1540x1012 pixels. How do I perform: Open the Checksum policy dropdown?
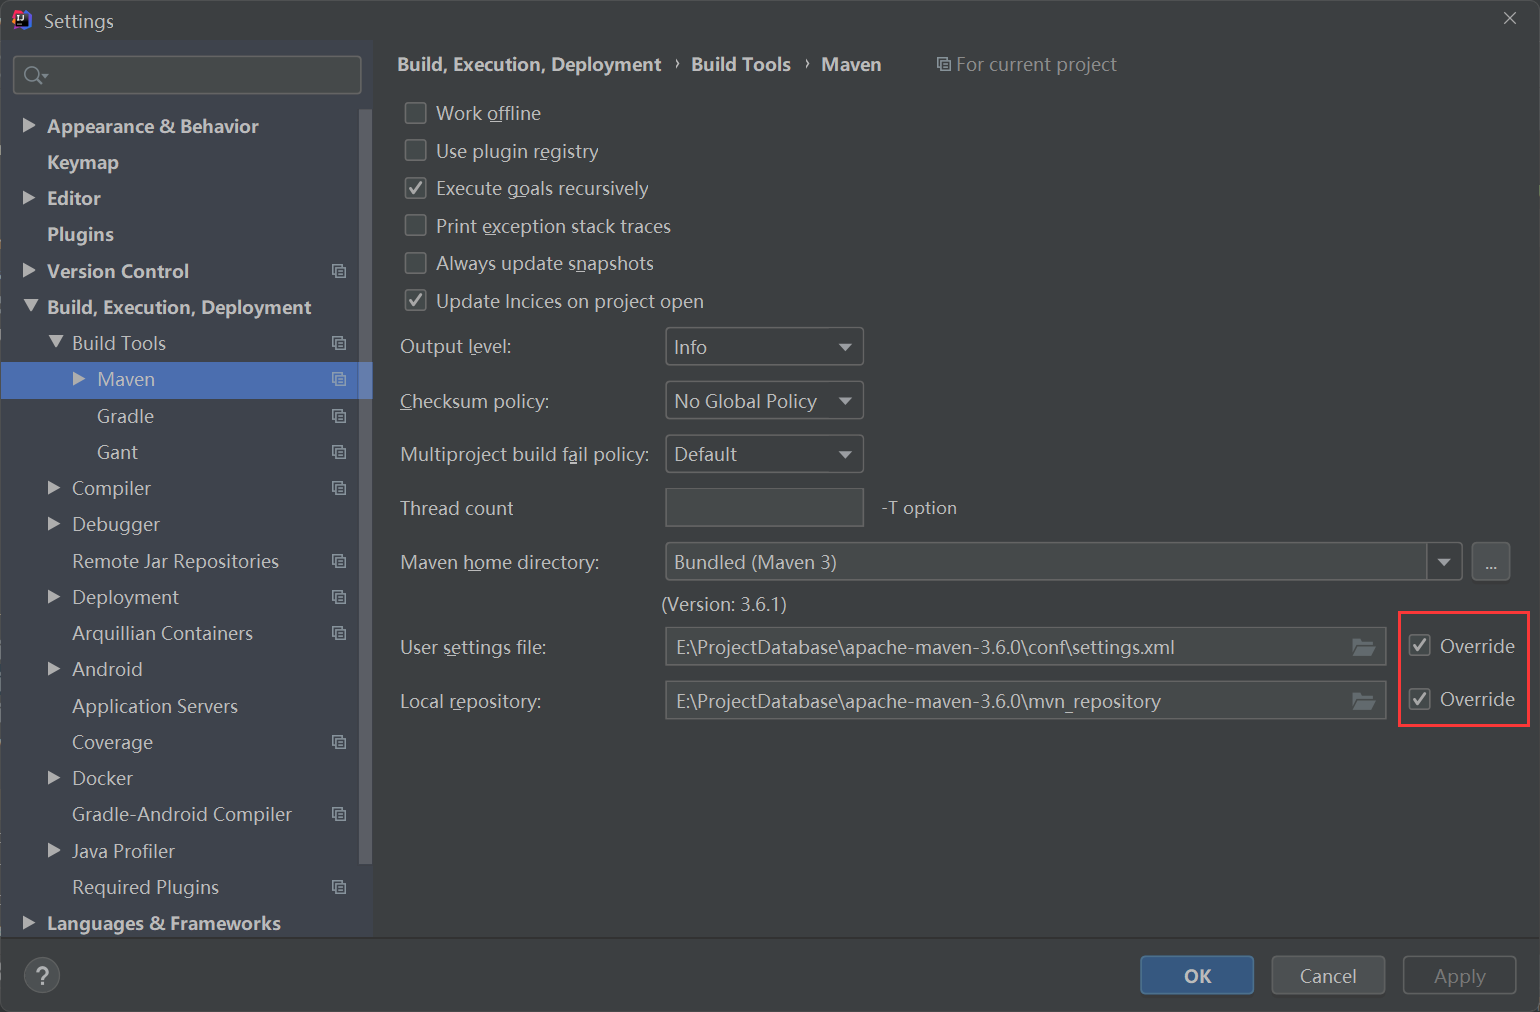coord(764,401)
